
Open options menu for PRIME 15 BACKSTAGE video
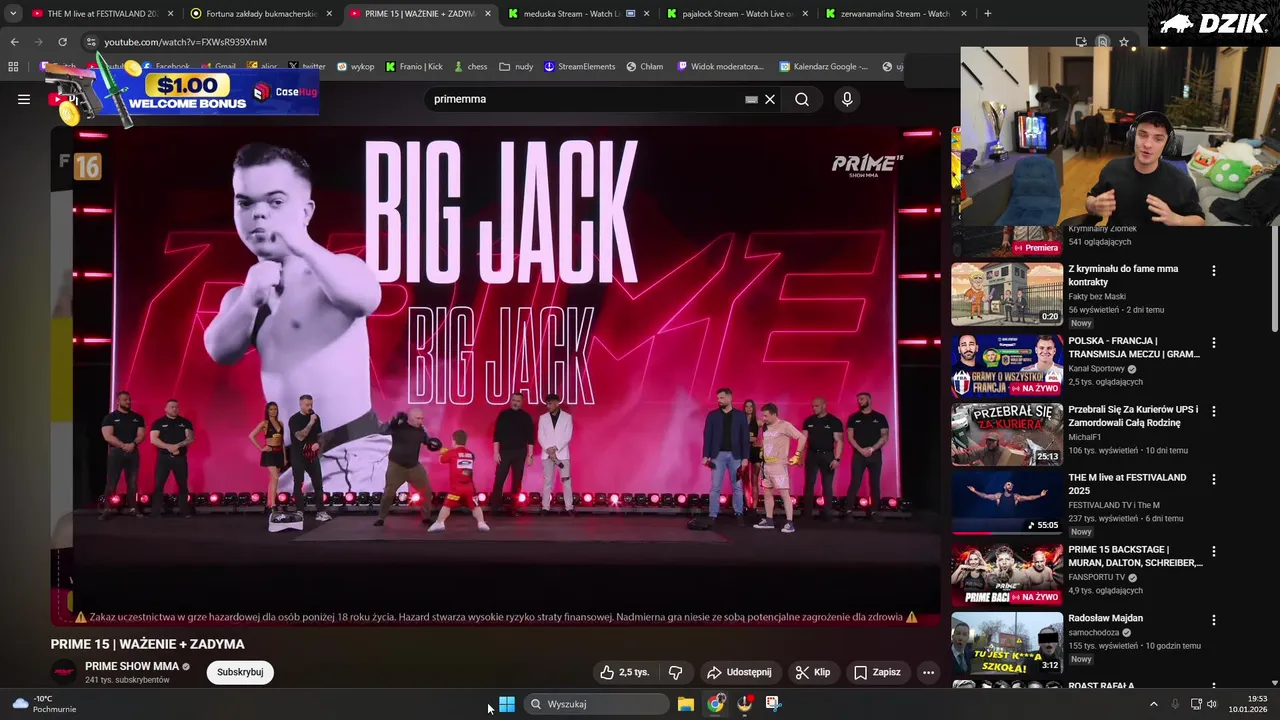pos(1214,551)
